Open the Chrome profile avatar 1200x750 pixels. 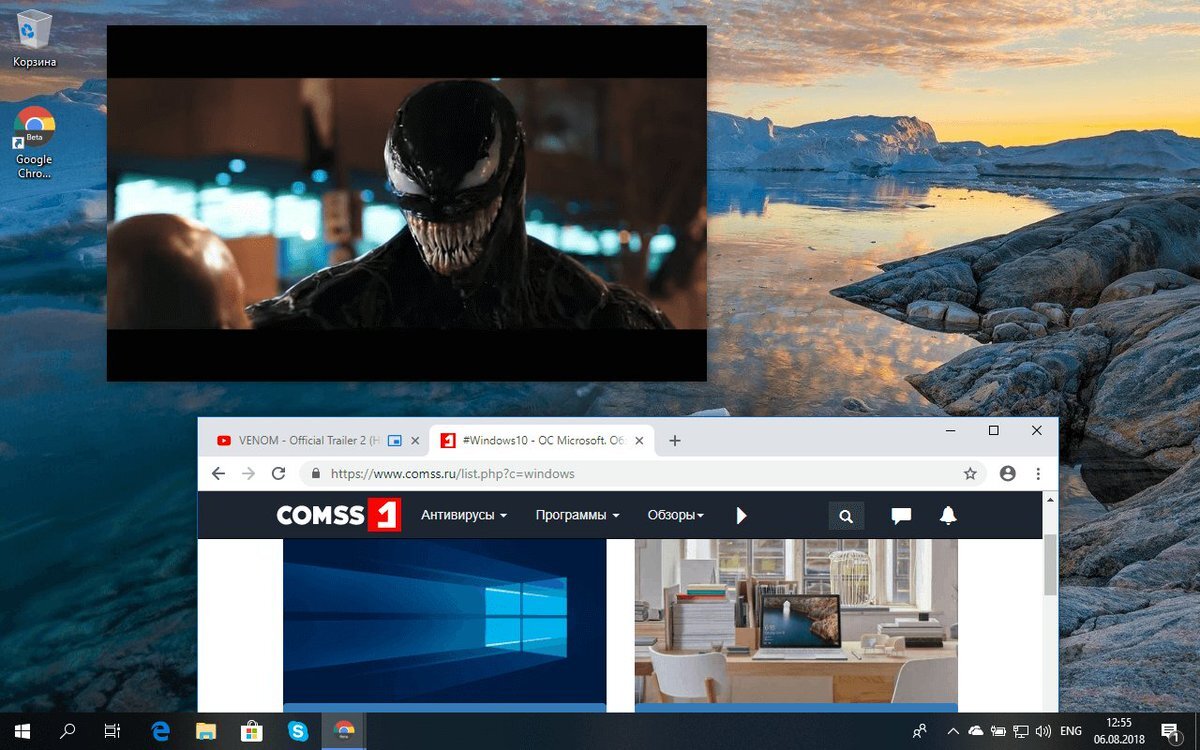pyautogui.click(x=1008, y=473)
